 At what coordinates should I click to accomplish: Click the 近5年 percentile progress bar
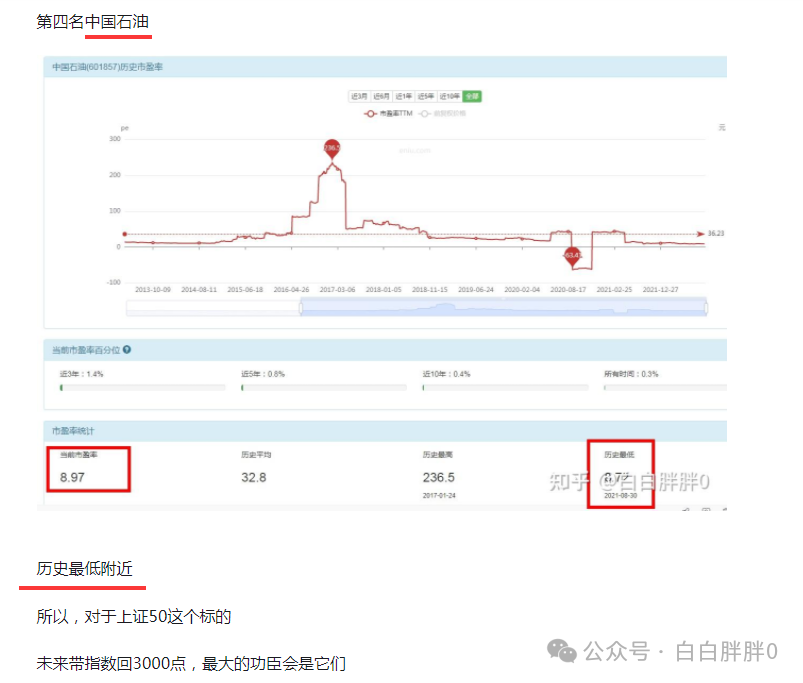(324, 388)
